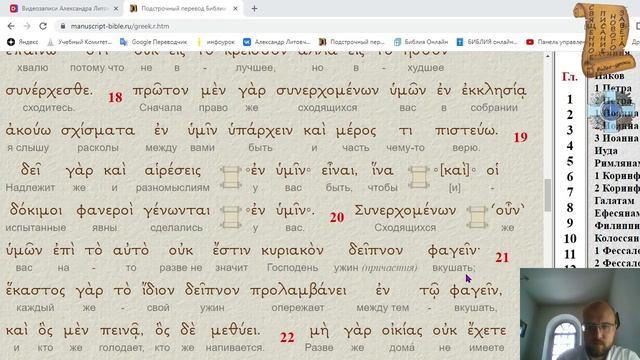
Task: Click verse number 18
Action: pyautogui.click(x=115, y=98)
